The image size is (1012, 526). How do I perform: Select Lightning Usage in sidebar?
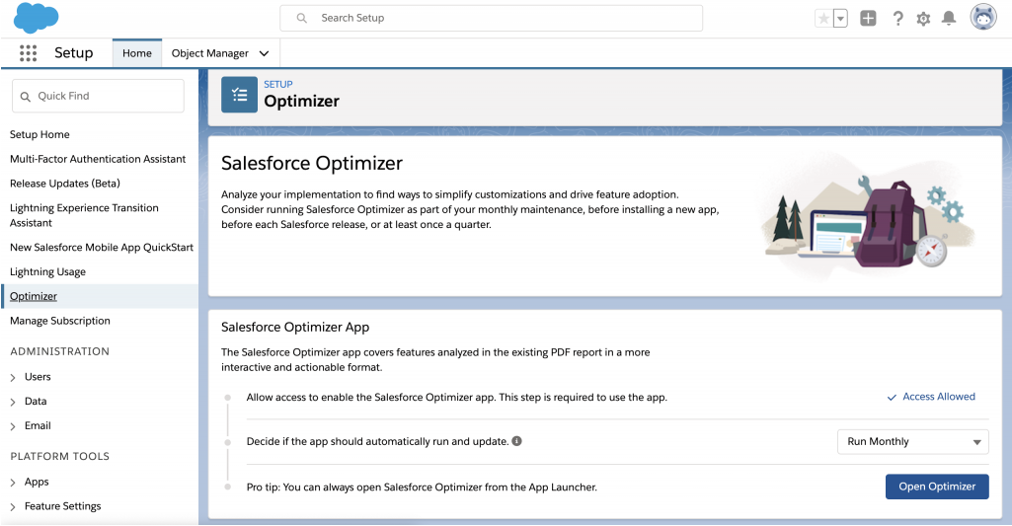click(48, 272)
